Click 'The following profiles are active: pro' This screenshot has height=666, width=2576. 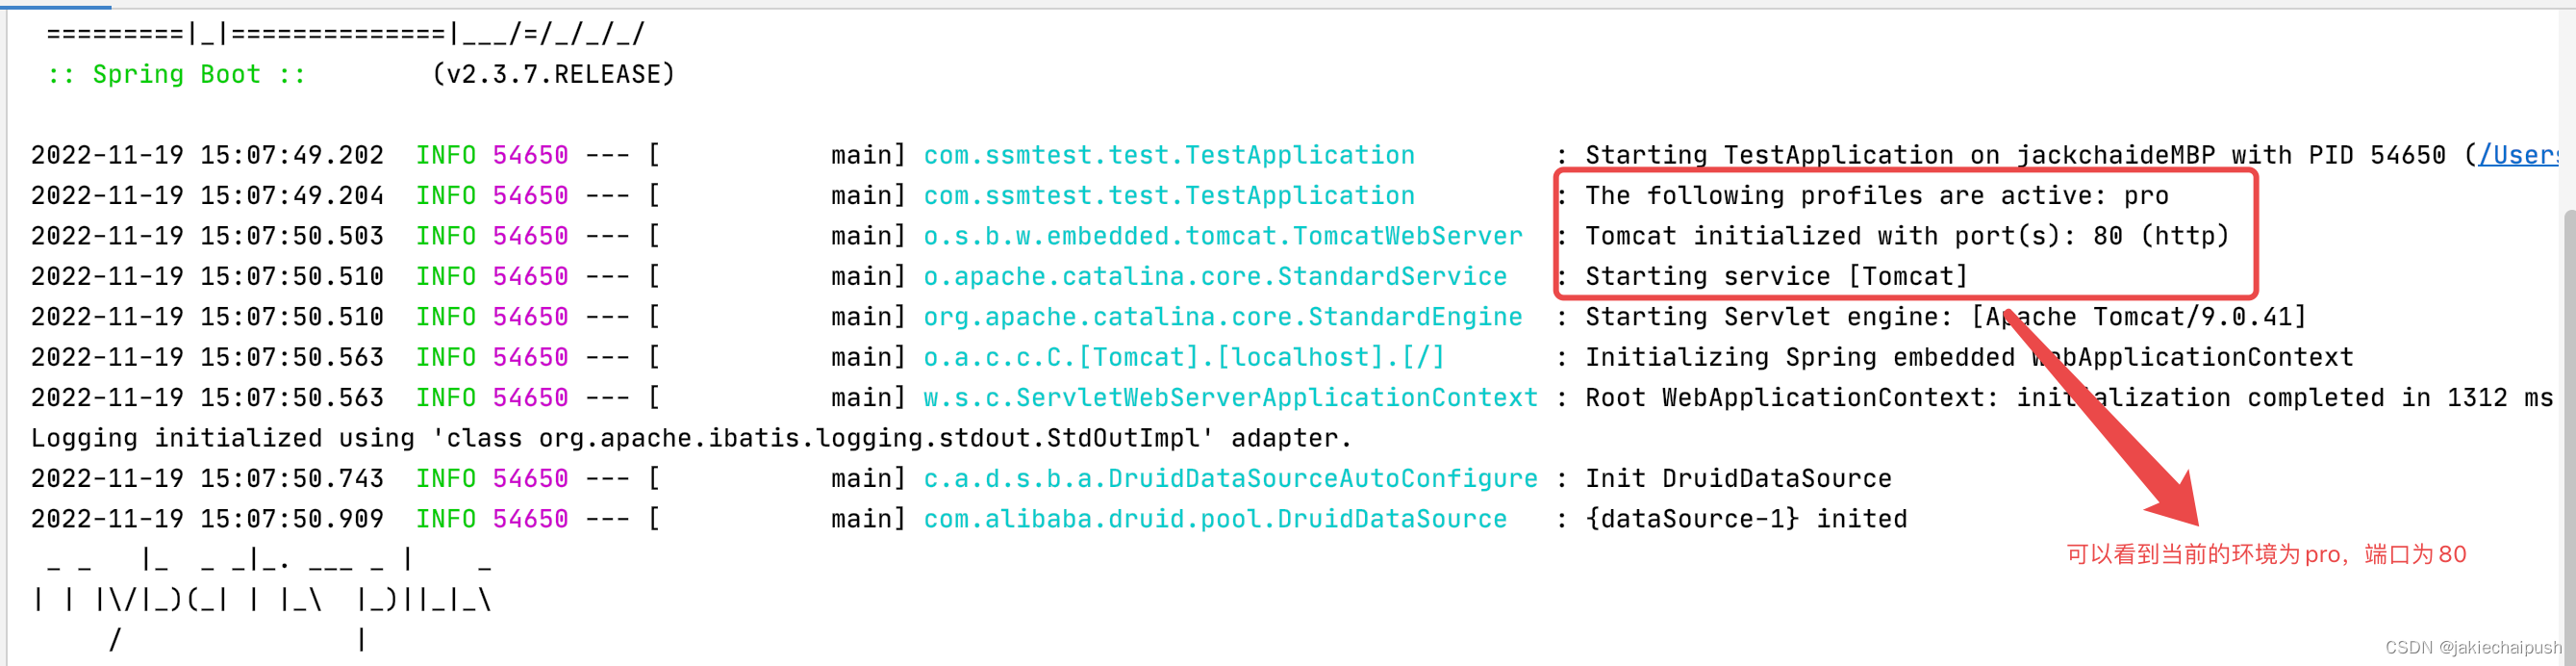tap(1877, 195)
